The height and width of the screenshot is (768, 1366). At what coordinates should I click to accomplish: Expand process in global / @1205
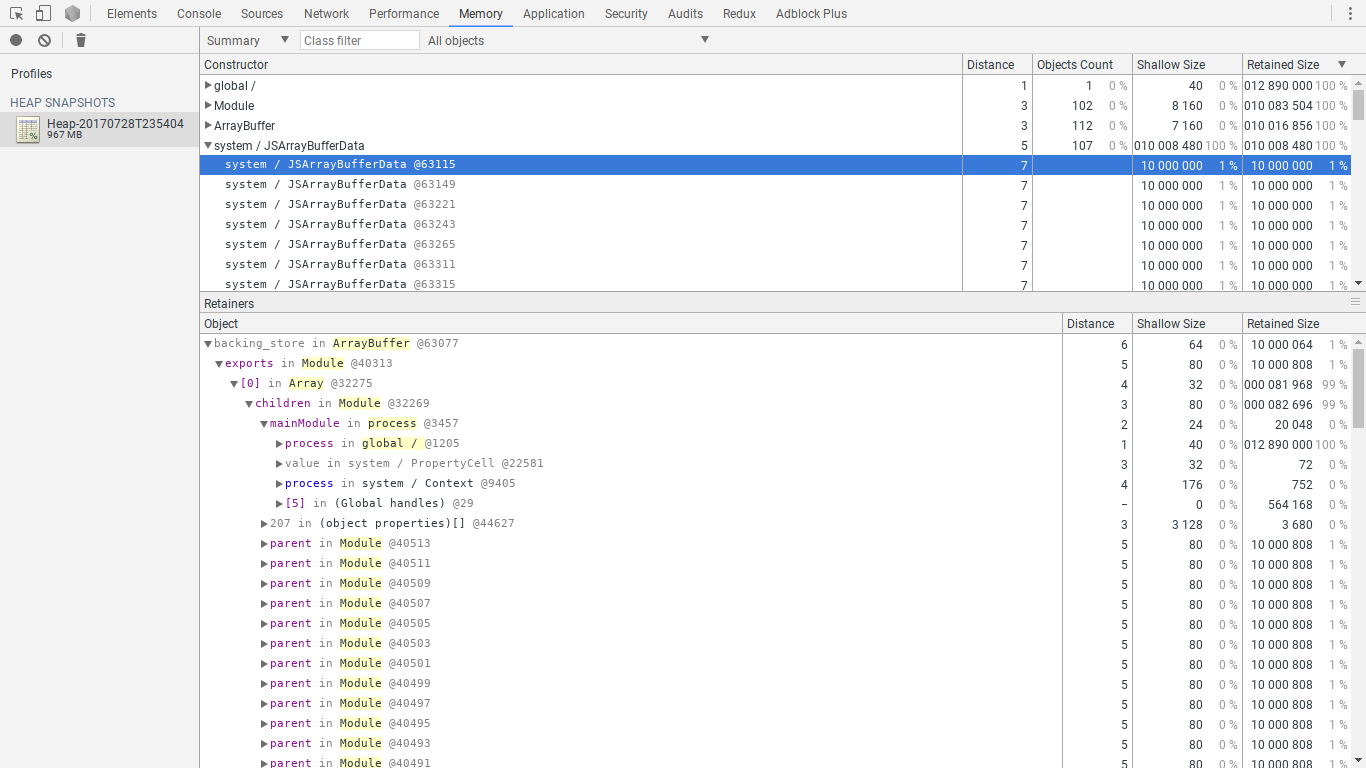tap(279, 443)
